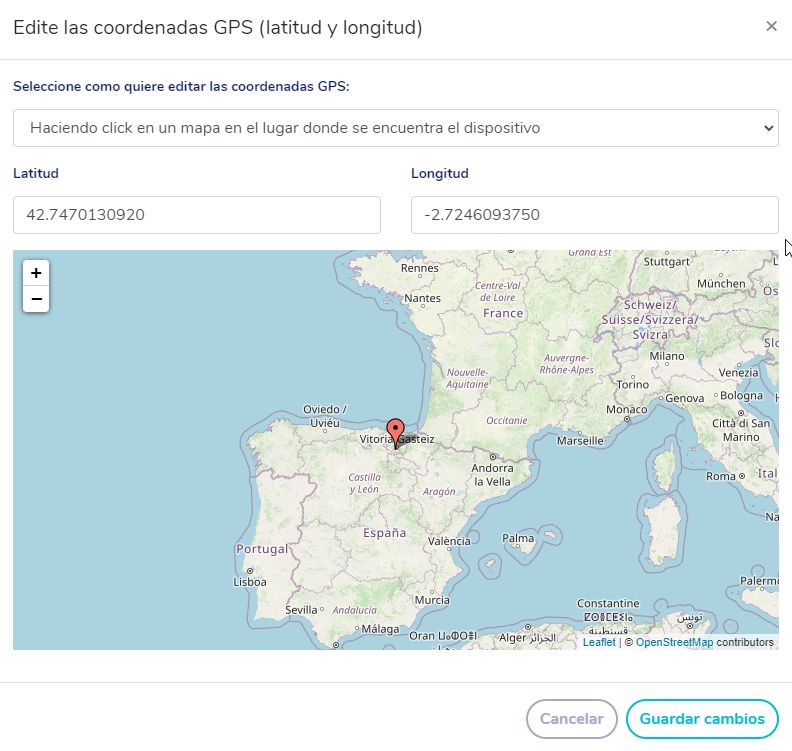Click the Castilla y León region label

tap(364, 483)
